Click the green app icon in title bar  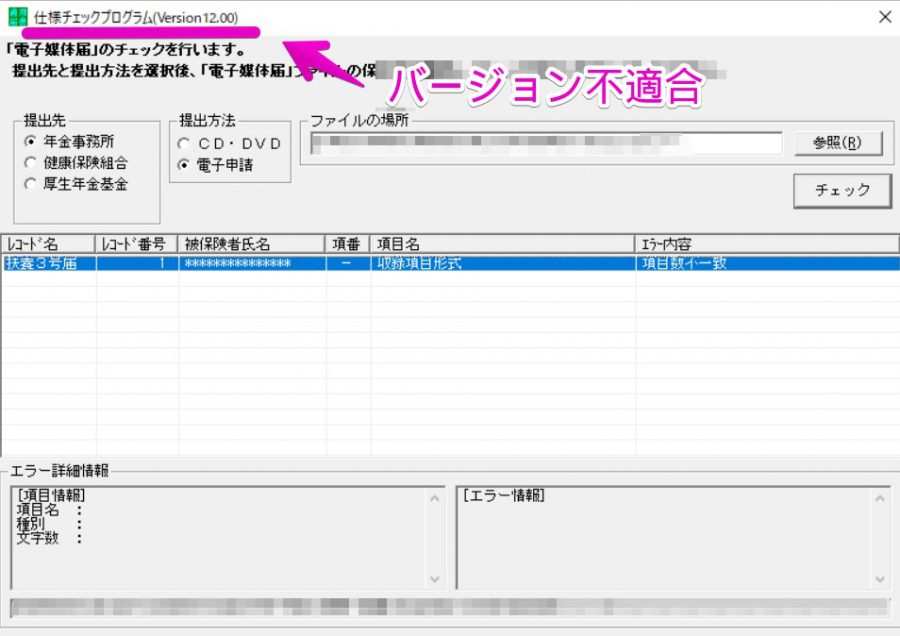(17, 17)
